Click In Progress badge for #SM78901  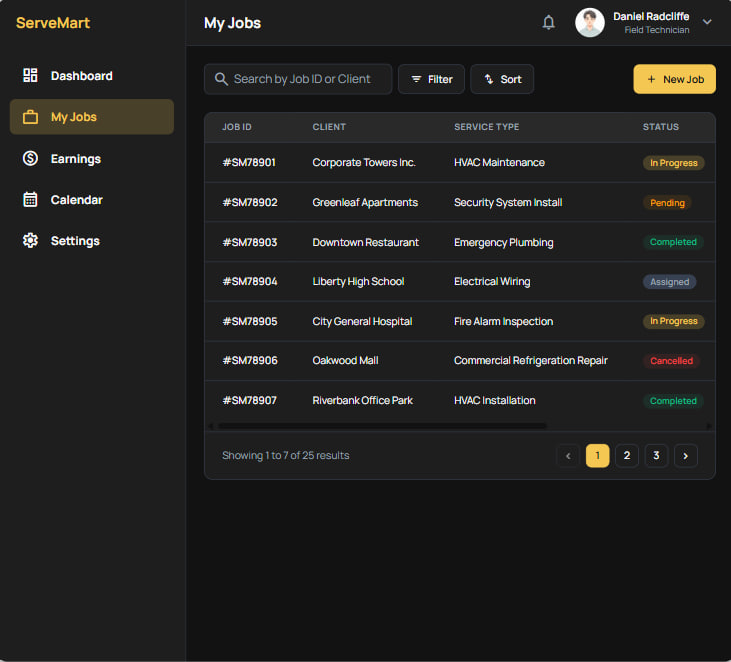[674, 163]
